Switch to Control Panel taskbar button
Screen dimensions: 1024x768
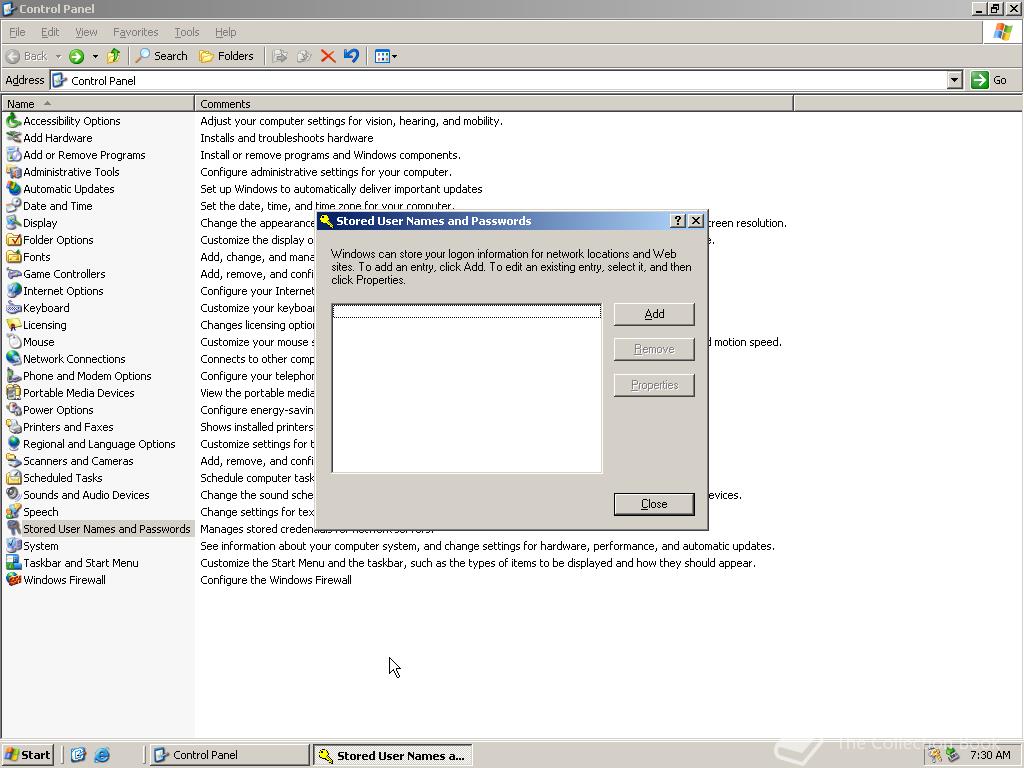(229, 755)
